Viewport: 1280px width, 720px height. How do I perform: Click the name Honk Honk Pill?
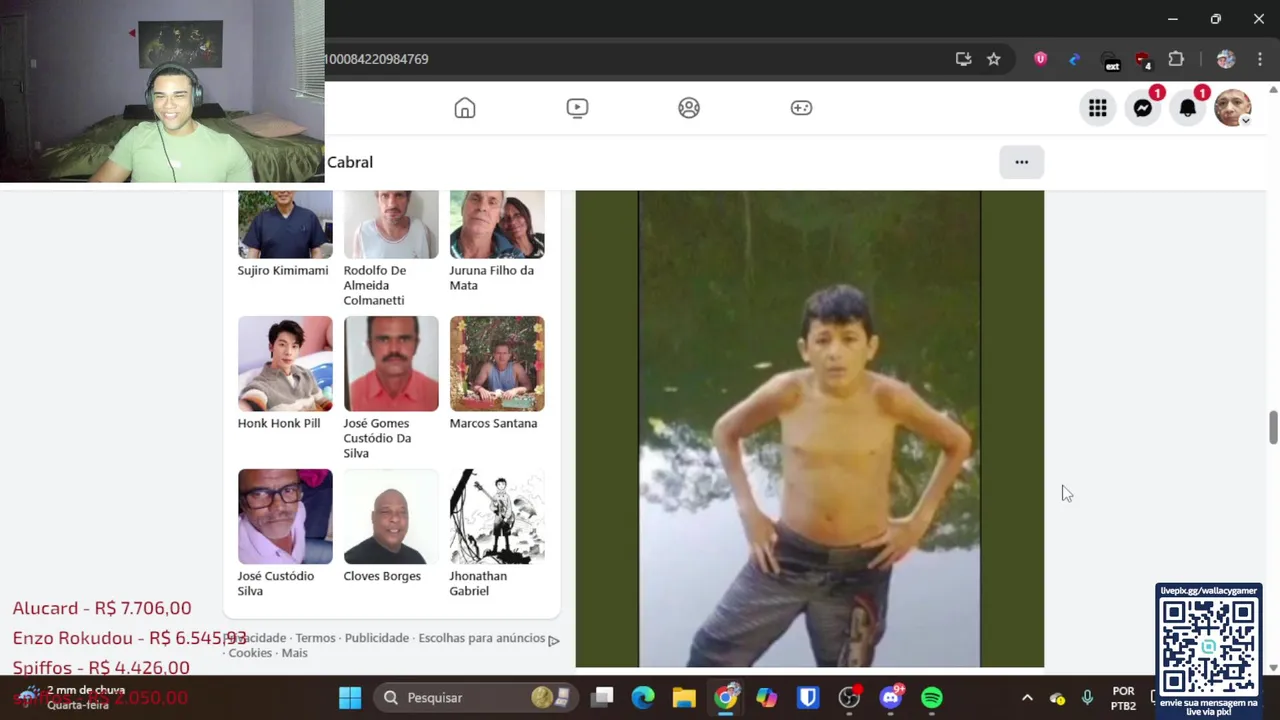(x=279, y=423)
